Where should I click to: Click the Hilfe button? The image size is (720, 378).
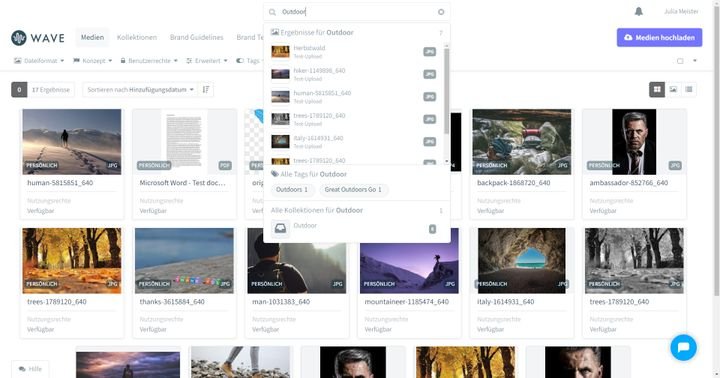pyautogui.click(x=30, y=369)
